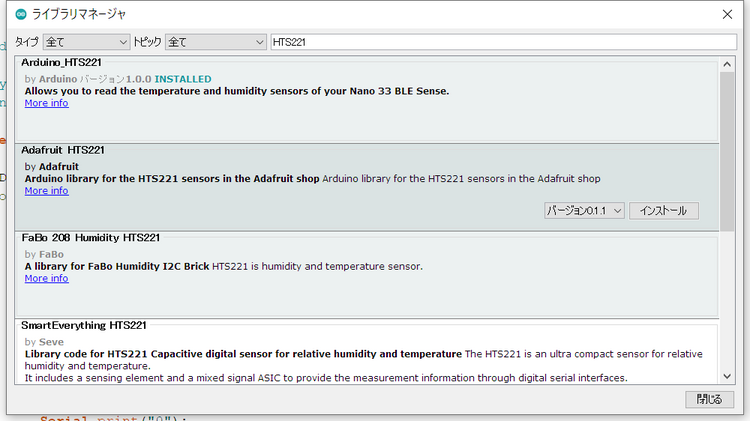Click the ライブラリマネージャ title bar text
Image resolution: width=750 pixels, height=421 pixels.
(x=79, y=14)
